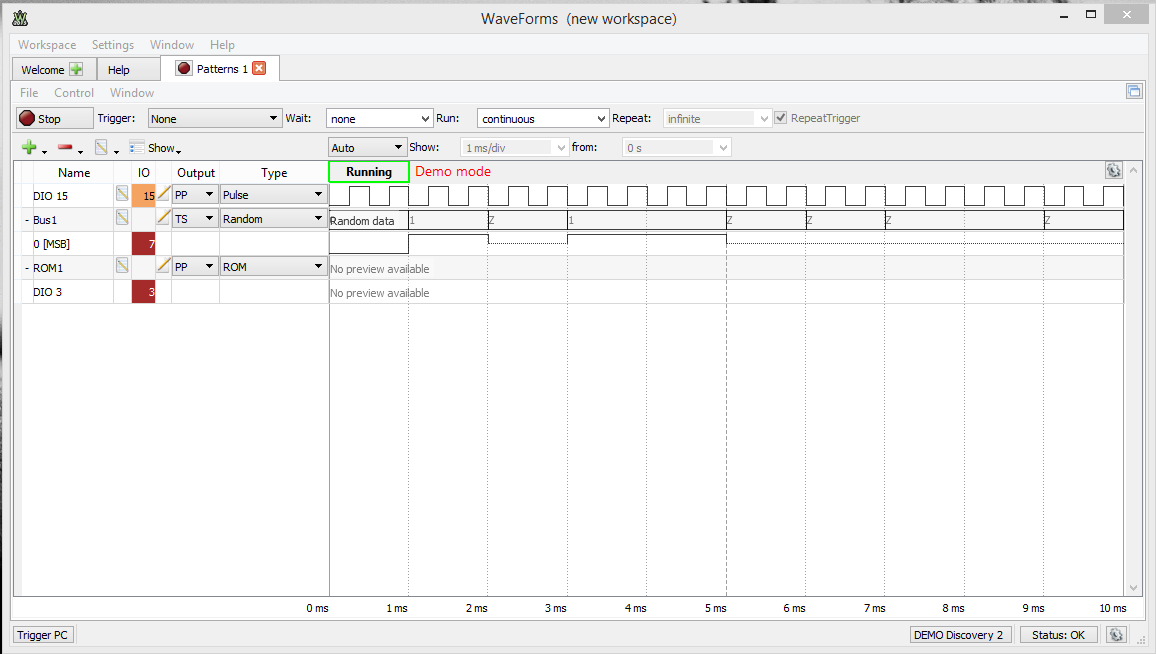Select the 0 [MSB] signal row
Viewport: 1156px width, 654px height.
coord(52,244)
